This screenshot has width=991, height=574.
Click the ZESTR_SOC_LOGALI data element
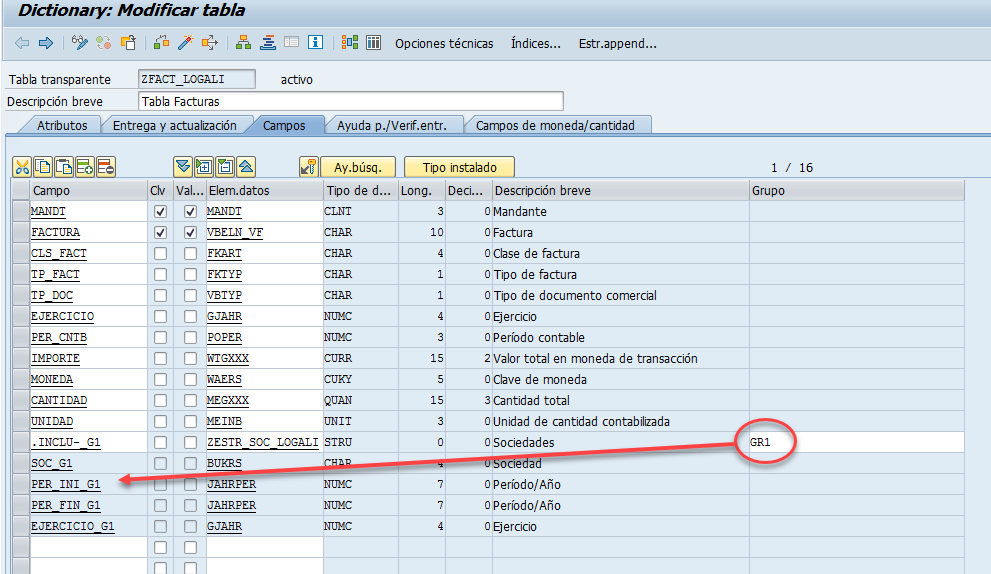[263, 443]
